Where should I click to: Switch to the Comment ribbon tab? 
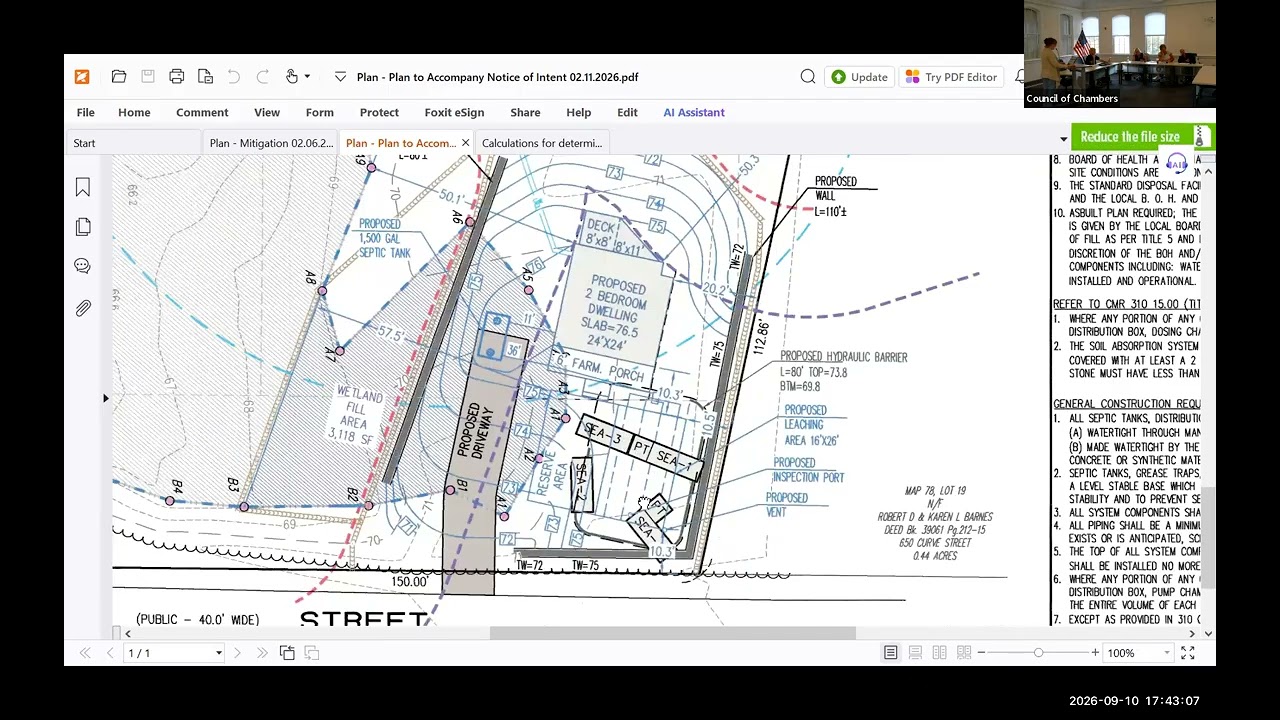click(x=202, y=112)
